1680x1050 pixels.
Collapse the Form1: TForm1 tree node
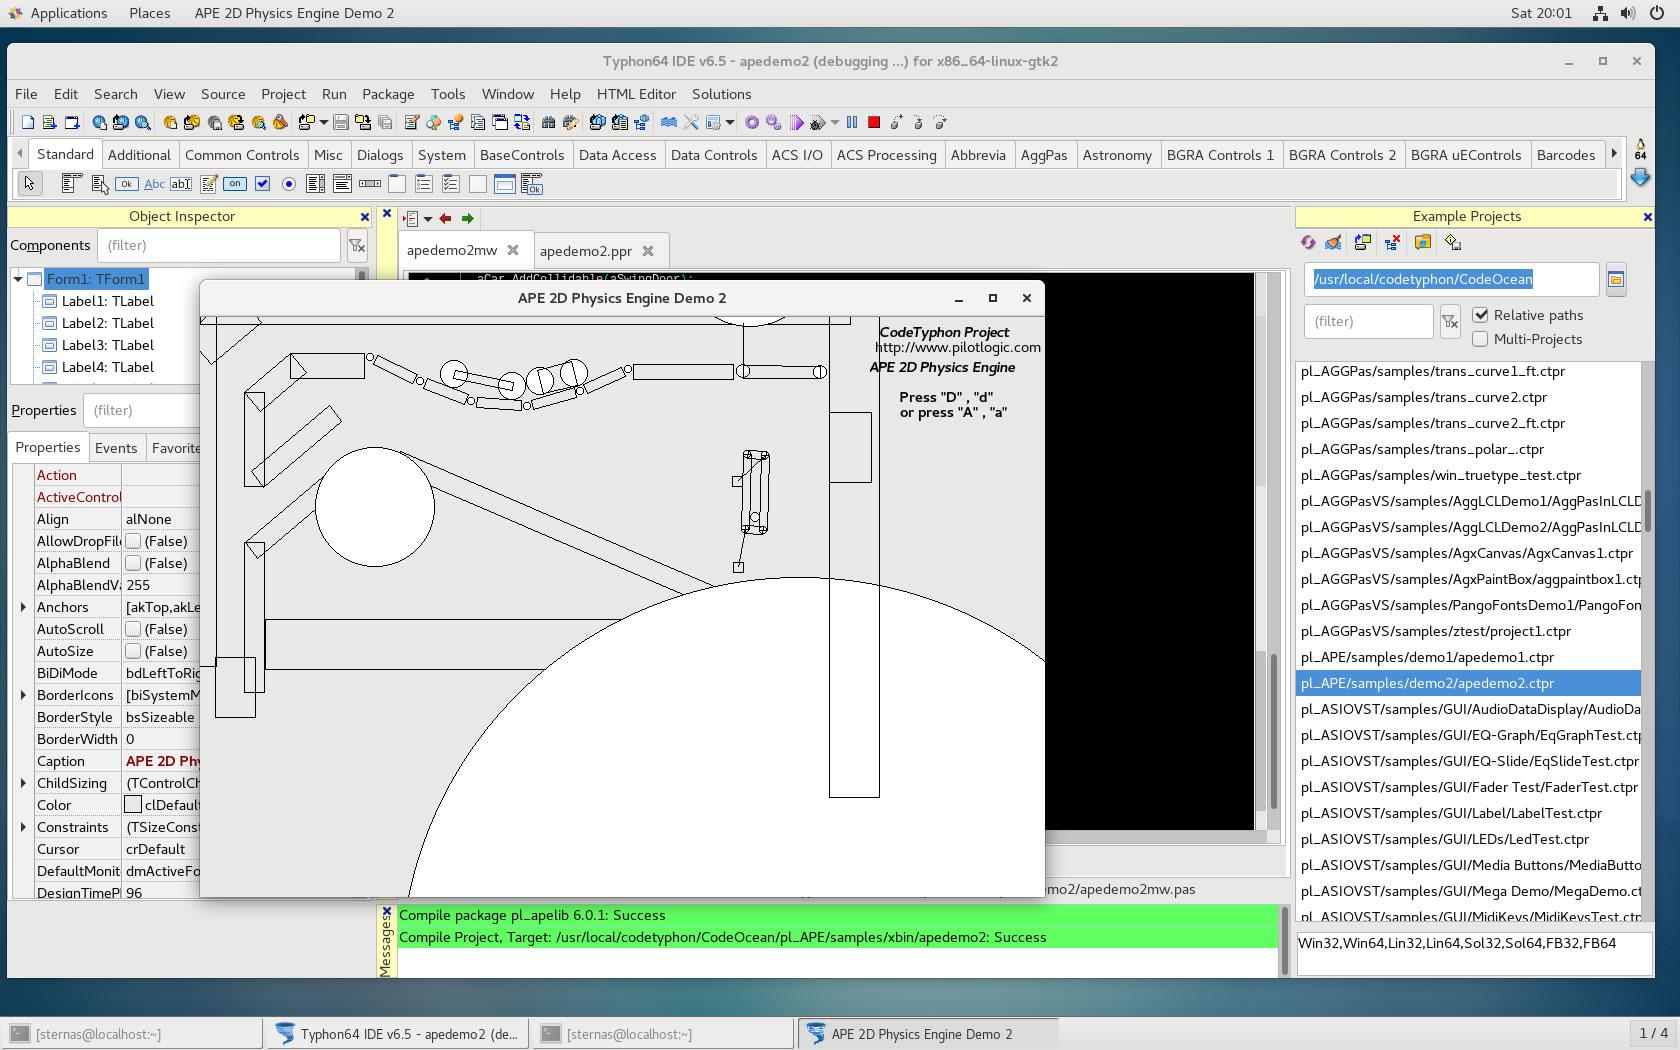[x=18, y=279]
